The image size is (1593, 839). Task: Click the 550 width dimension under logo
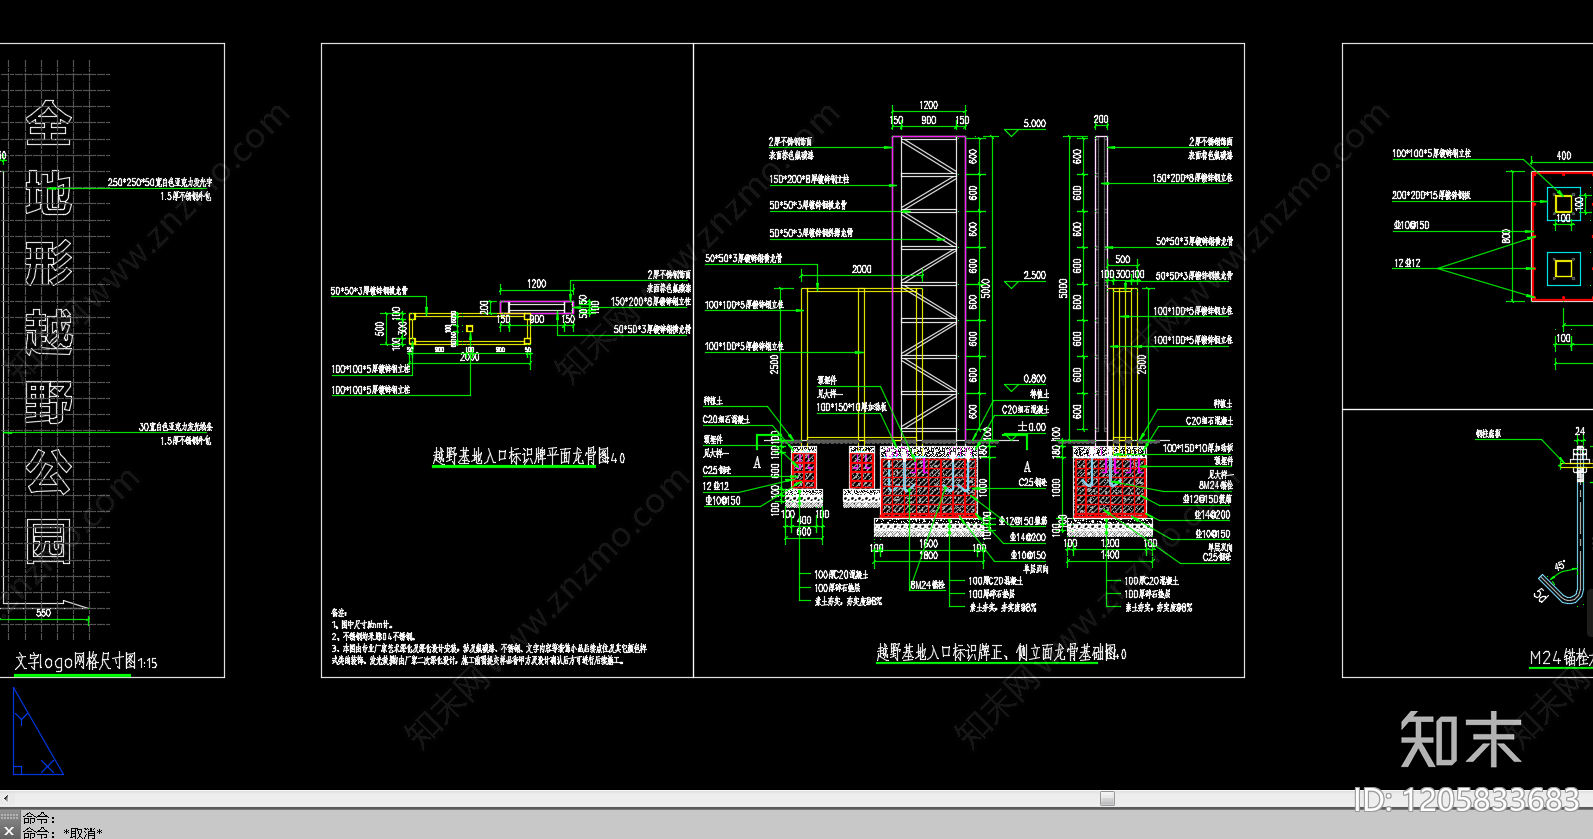click(43, 613)
